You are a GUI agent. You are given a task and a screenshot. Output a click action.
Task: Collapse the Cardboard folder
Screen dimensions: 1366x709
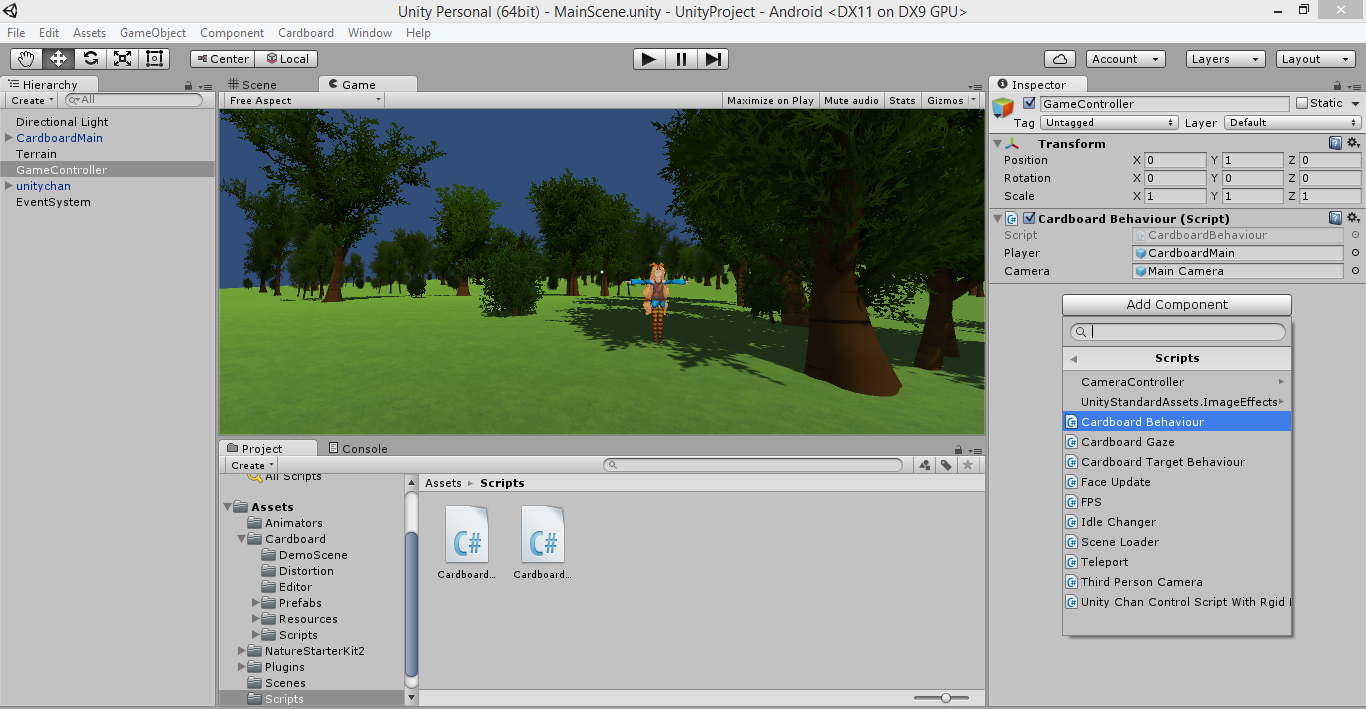242,539
